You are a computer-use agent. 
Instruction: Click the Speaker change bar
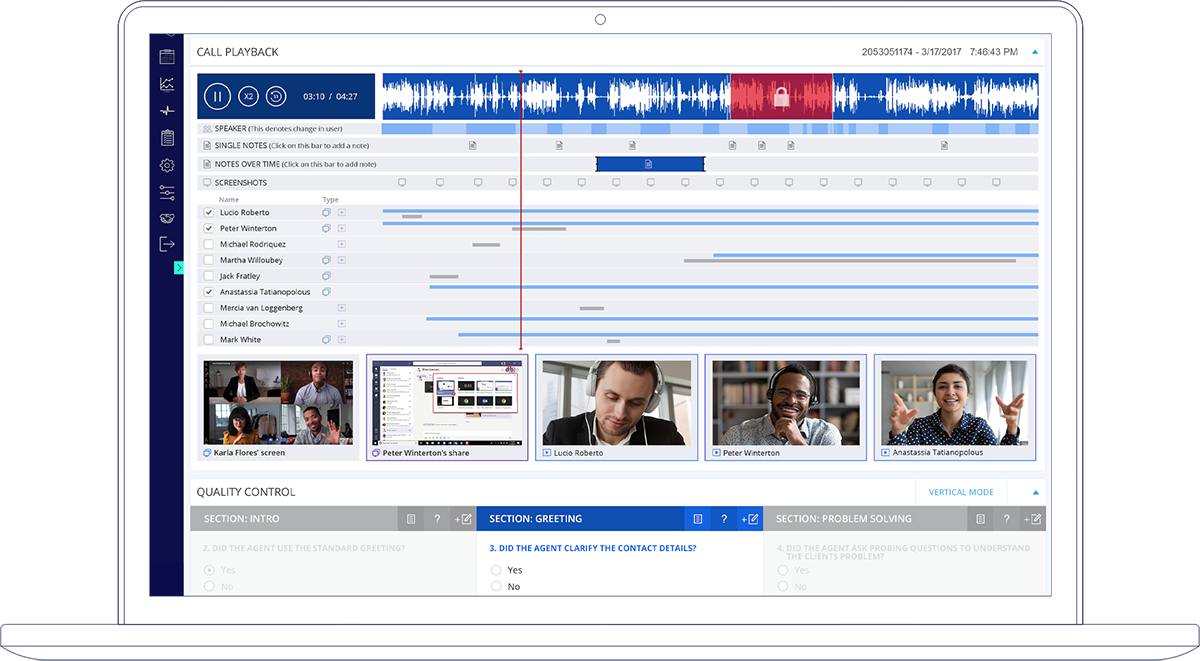[x=710, y=129]
